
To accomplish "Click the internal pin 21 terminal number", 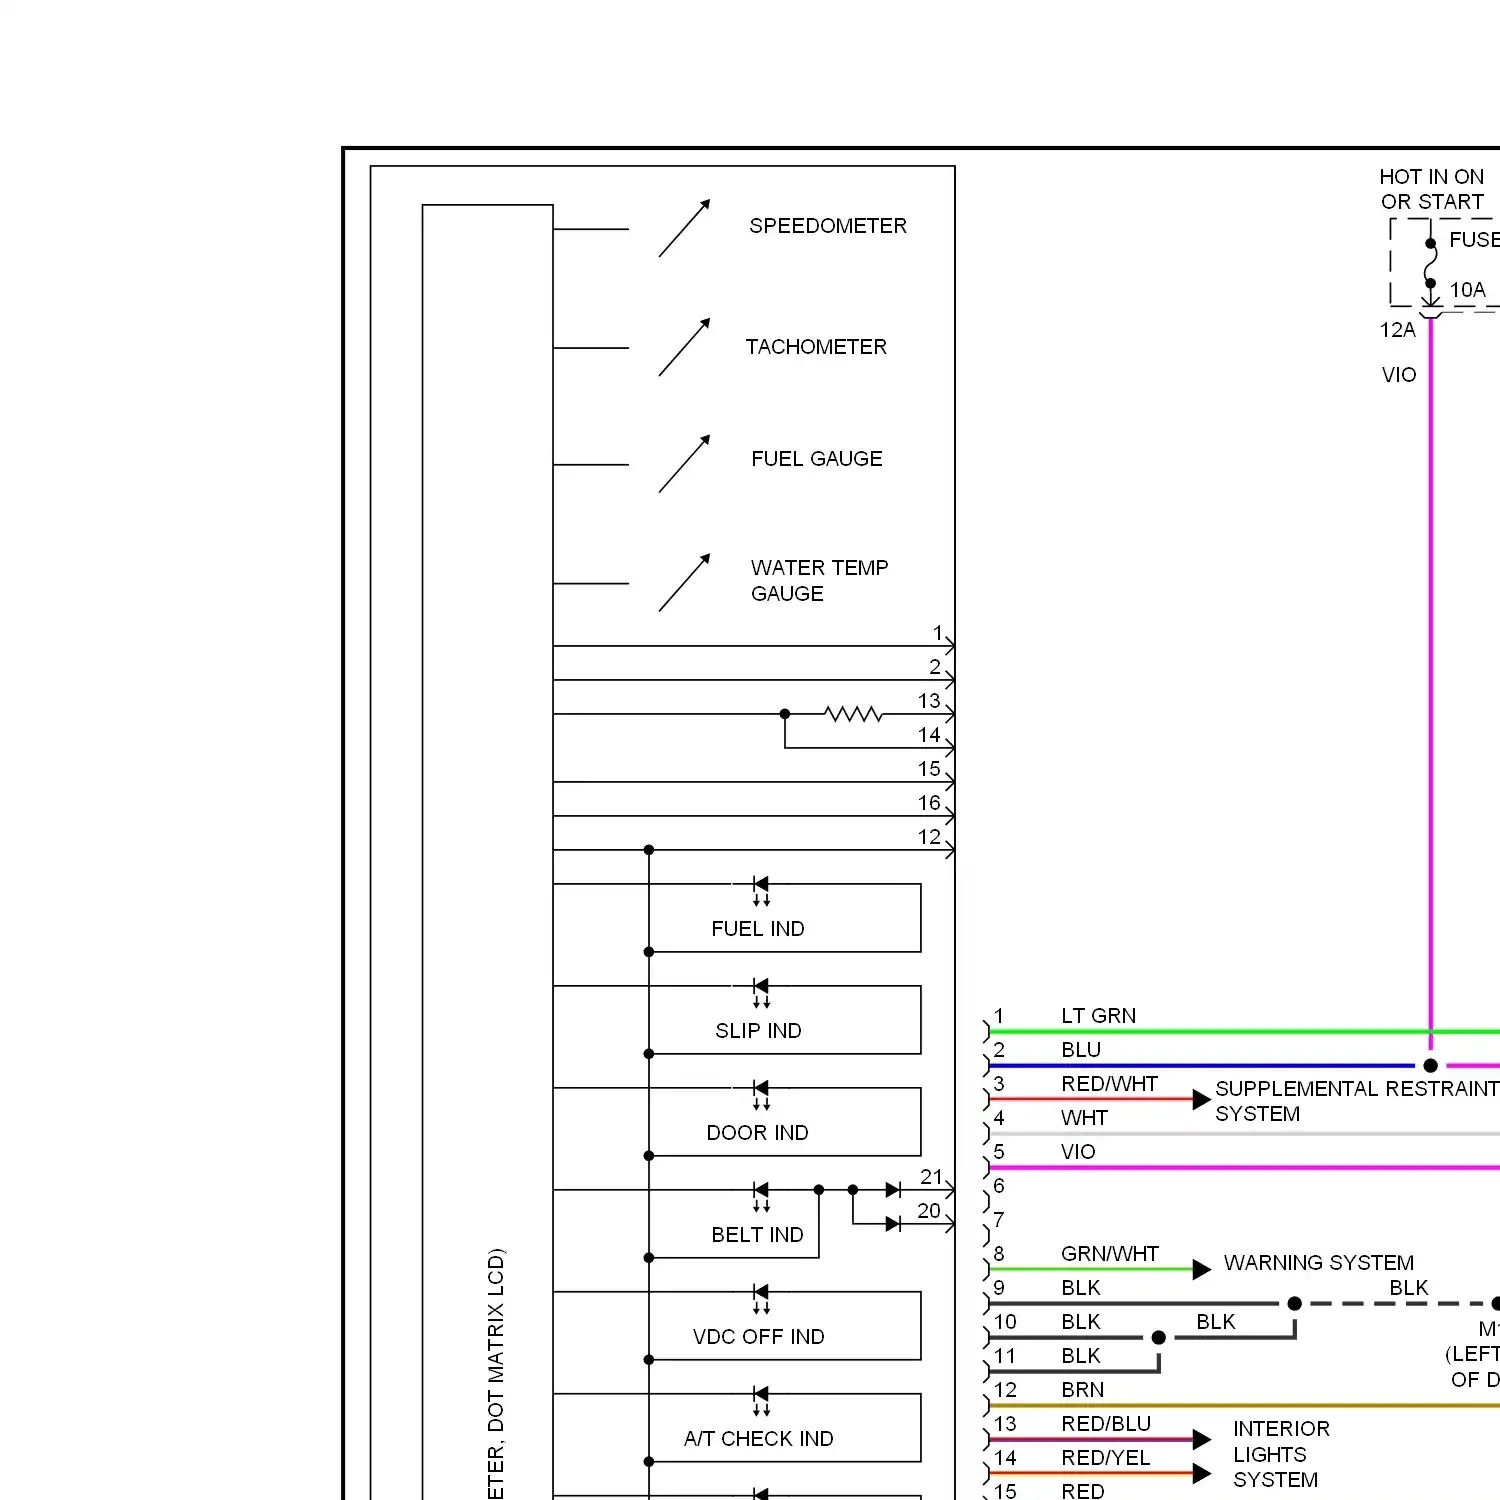I will [931, 1177].
